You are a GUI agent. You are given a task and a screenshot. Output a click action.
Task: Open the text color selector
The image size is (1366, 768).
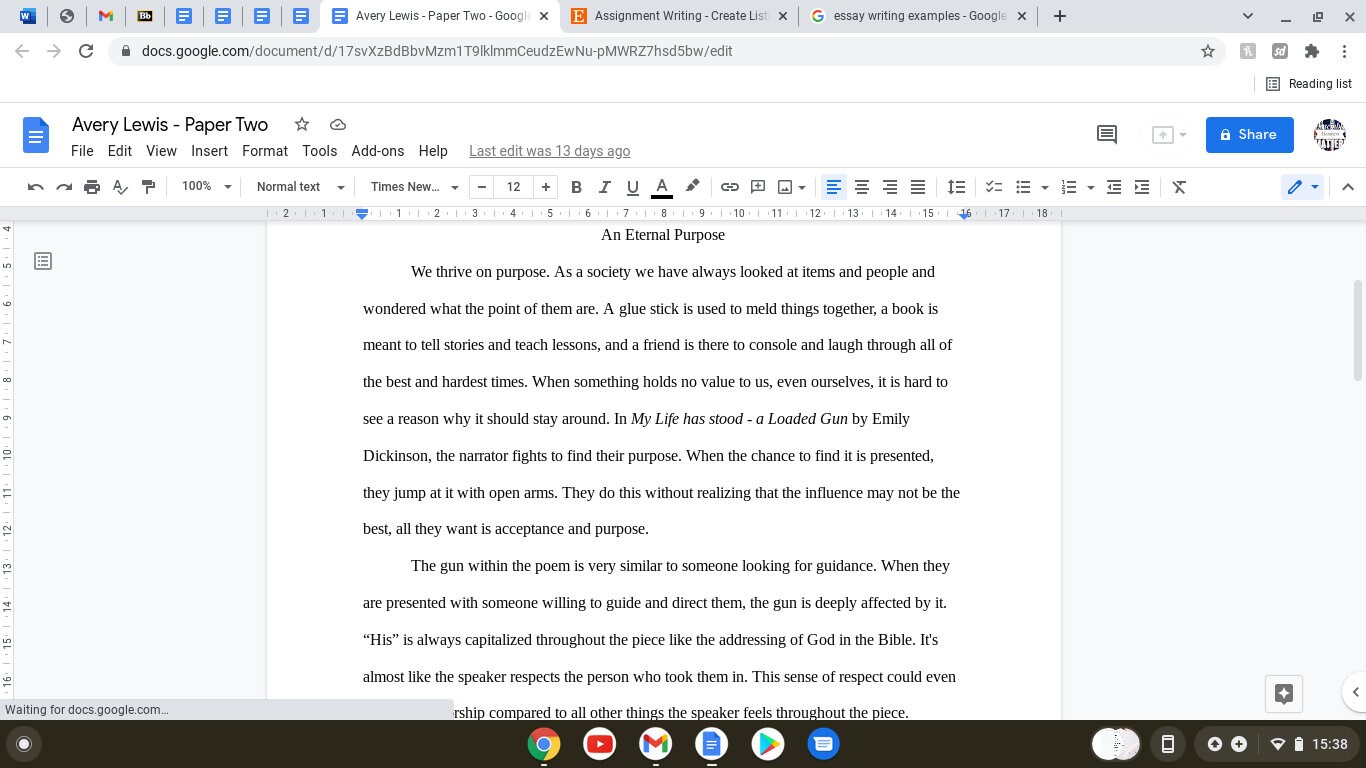pos(661,187)
